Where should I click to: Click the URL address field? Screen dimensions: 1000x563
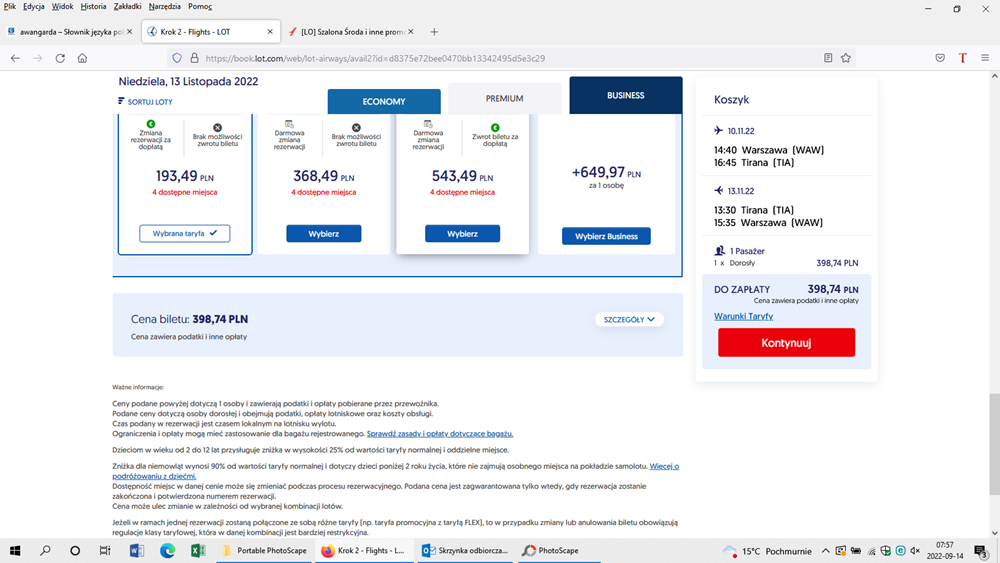[510, 58]
